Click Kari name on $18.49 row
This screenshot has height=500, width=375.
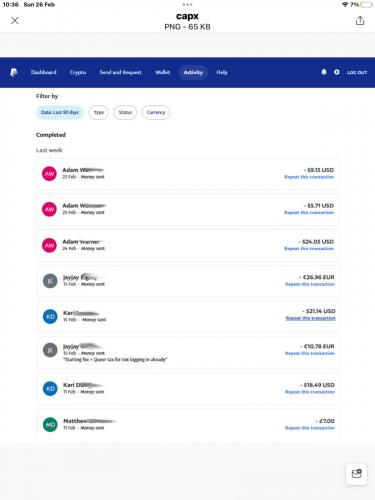point(82,385)
